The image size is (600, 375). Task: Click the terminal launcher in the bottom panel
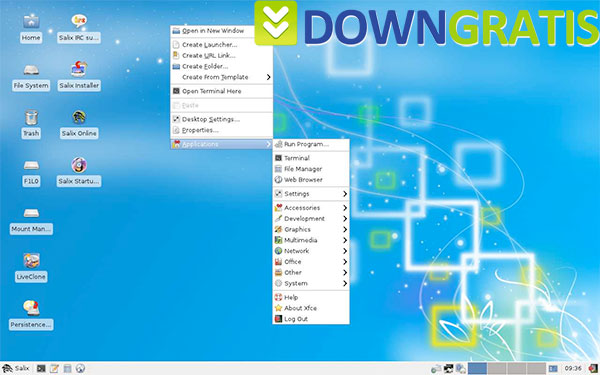click(41, 368)
